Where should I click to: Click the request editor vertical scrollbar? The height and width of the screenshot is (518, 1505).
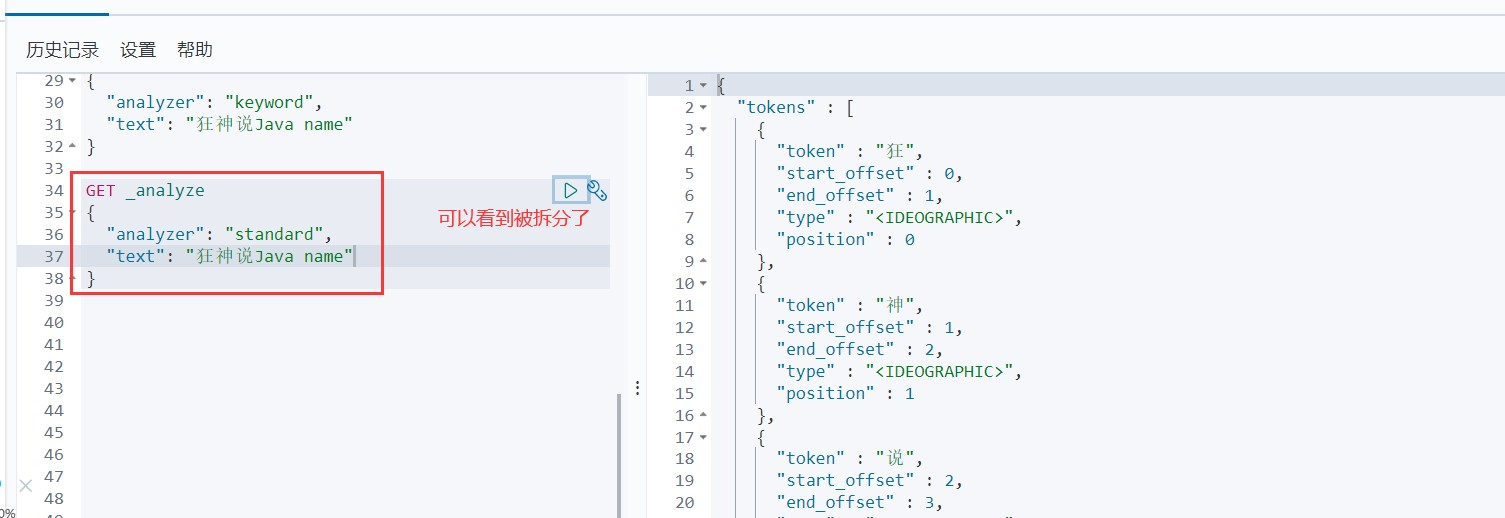(618, 450)
